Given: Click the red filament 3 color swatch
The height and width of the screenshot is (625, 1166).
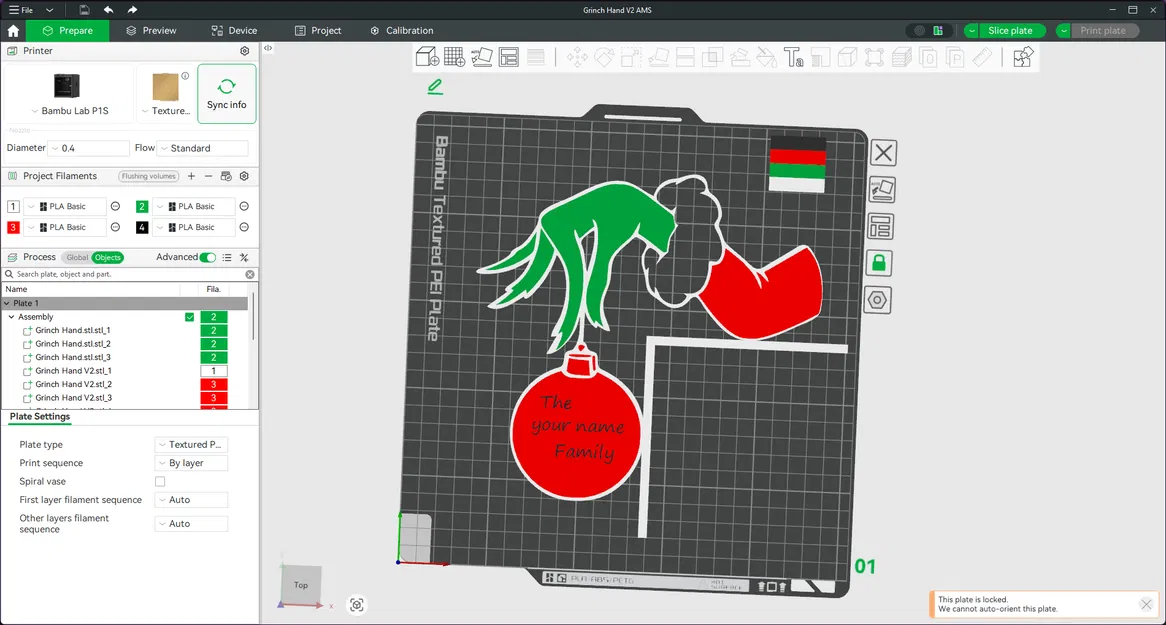Looking at the screenshot, I should click(x=13, y=228).
